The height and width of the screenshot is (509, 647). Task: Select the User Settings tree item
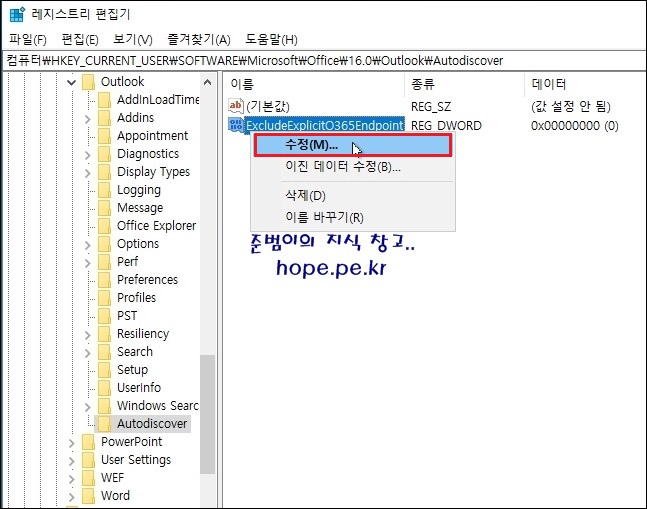tap(136, 460)
